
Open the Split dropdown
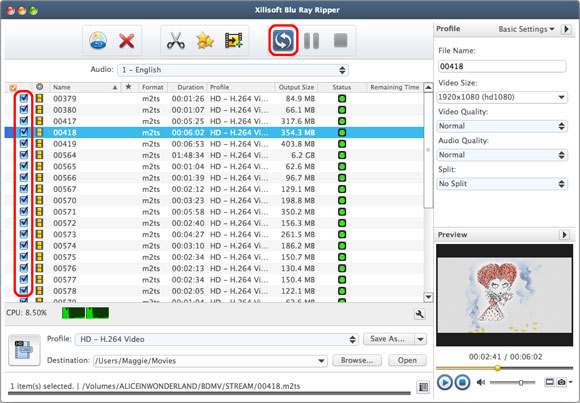click(x=502, y=184)
